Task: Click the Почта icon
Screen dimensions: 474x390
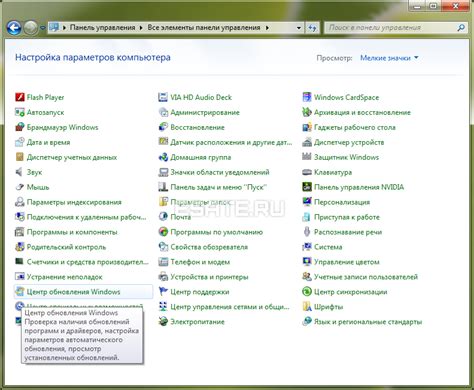Action: 163,217
